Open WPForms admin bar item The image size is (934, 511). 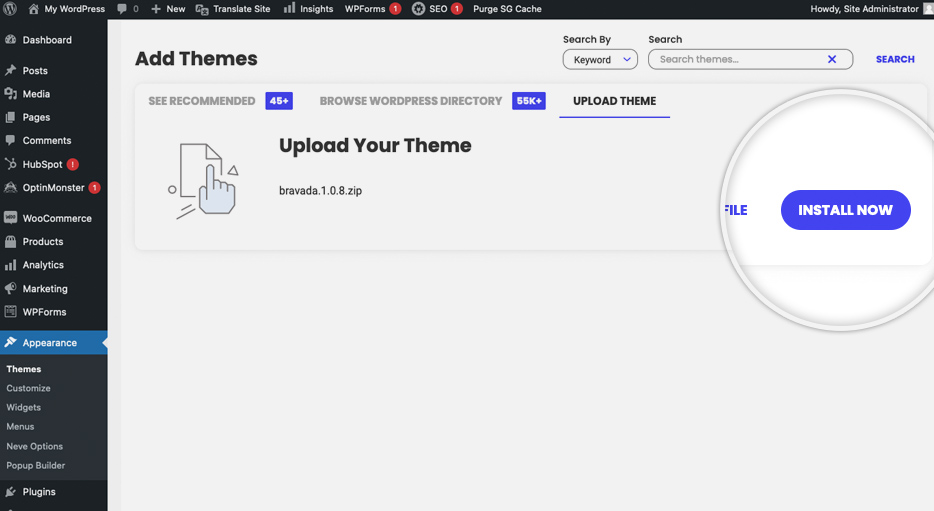[372, 9]
